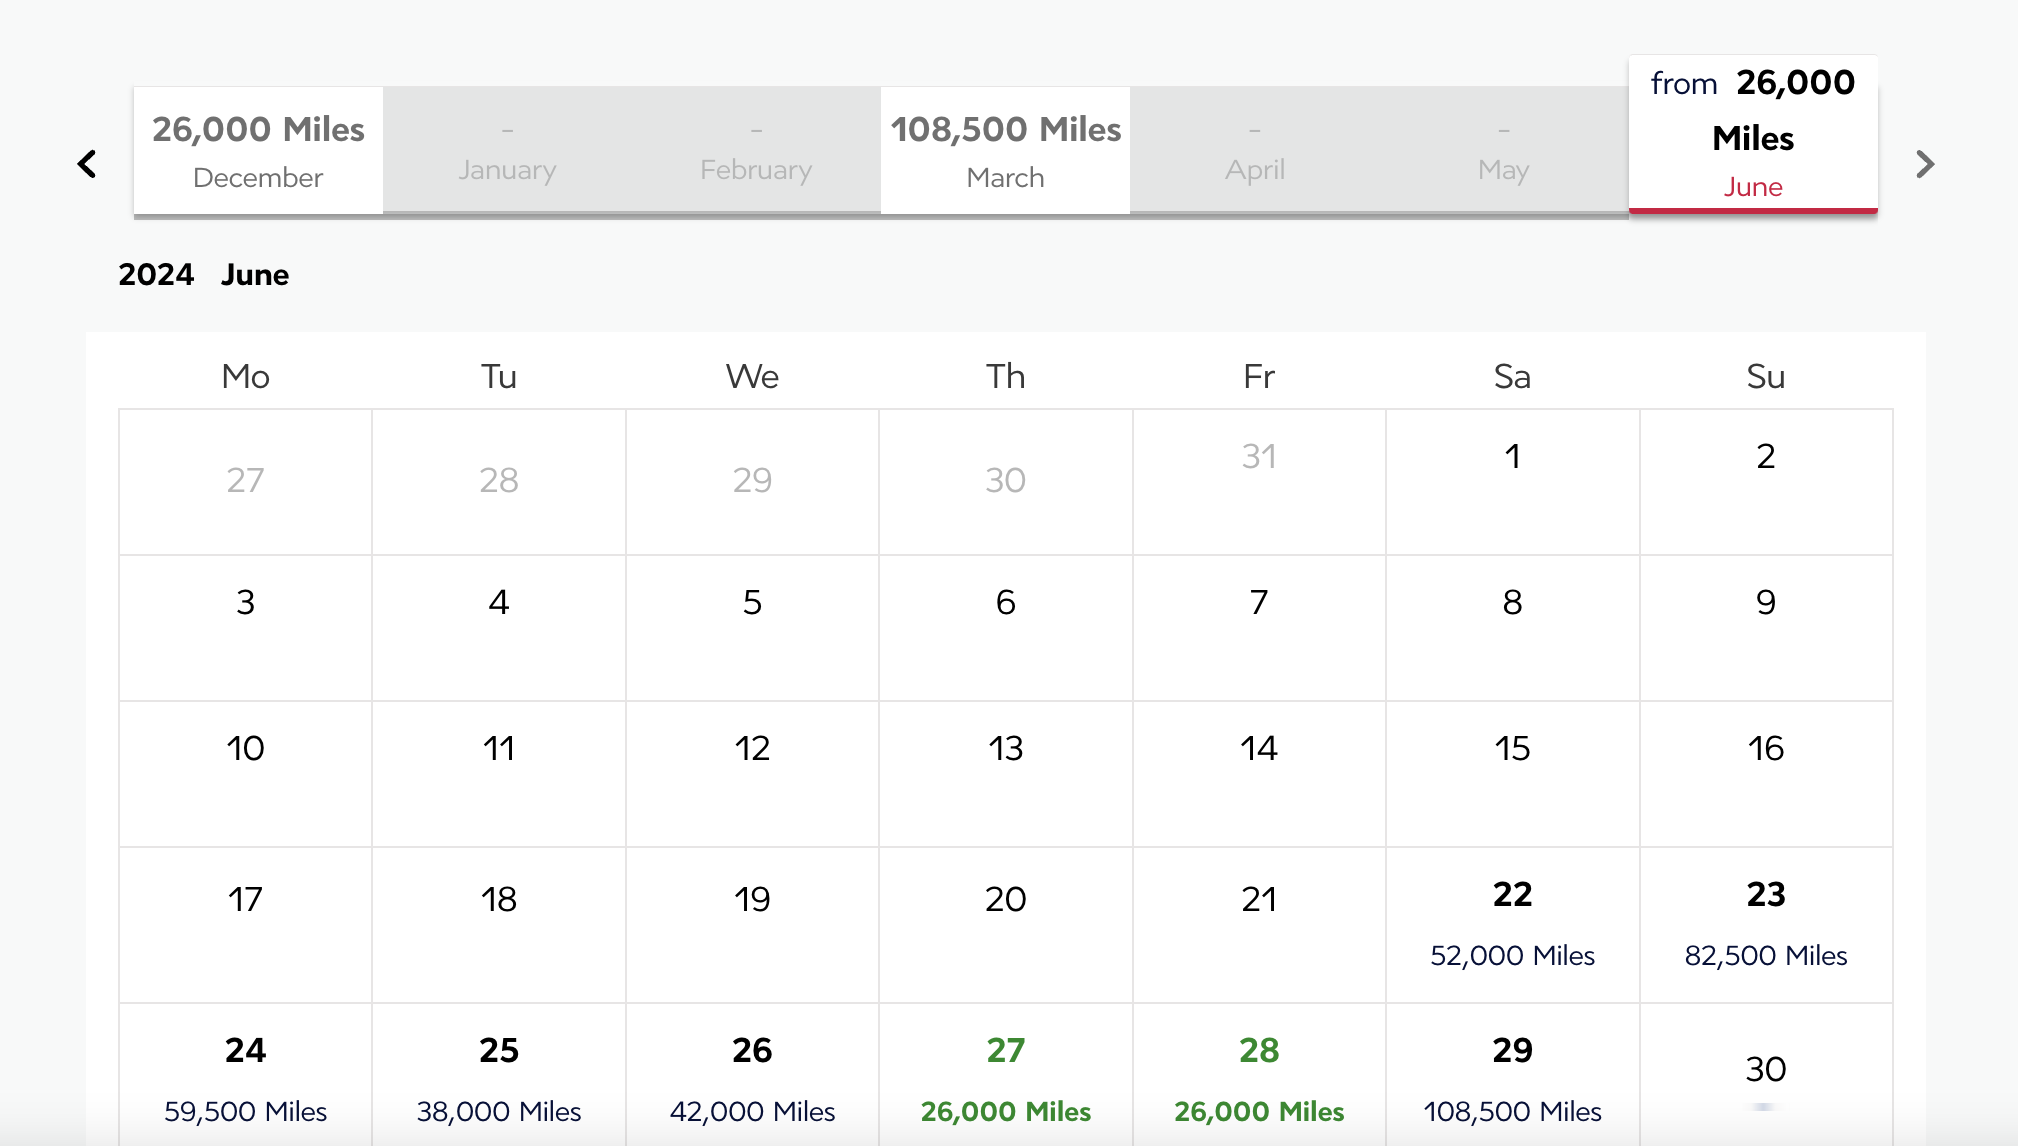Click the 'Su' weekday header
2018x1146 pixels.
pos(1766,376)
